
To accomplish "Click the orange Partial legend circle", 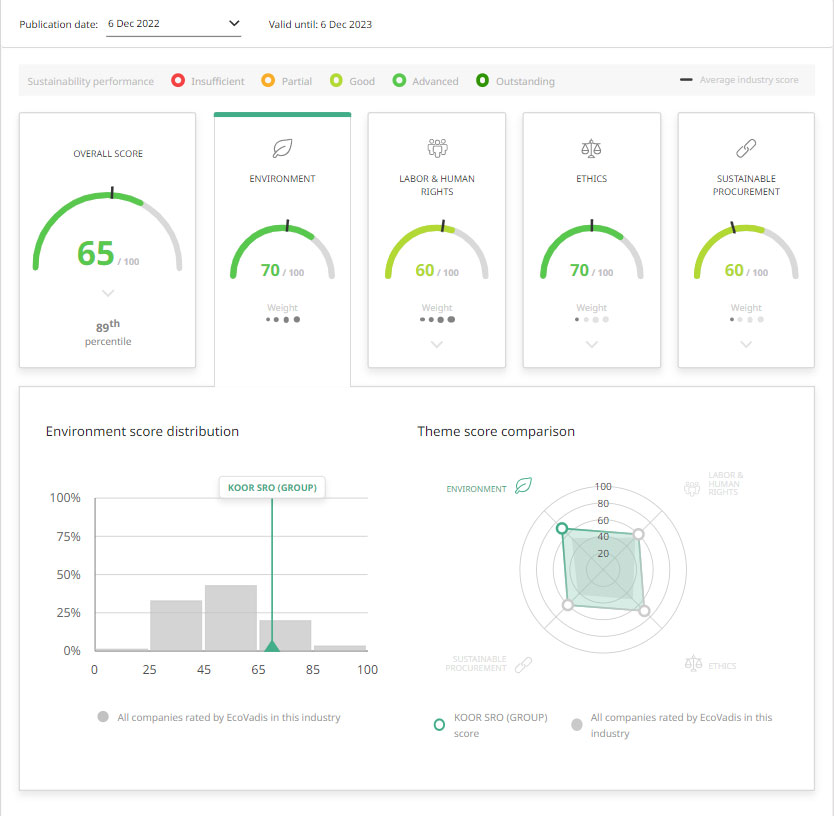I will pyautogui.click(x=268, y=80).
